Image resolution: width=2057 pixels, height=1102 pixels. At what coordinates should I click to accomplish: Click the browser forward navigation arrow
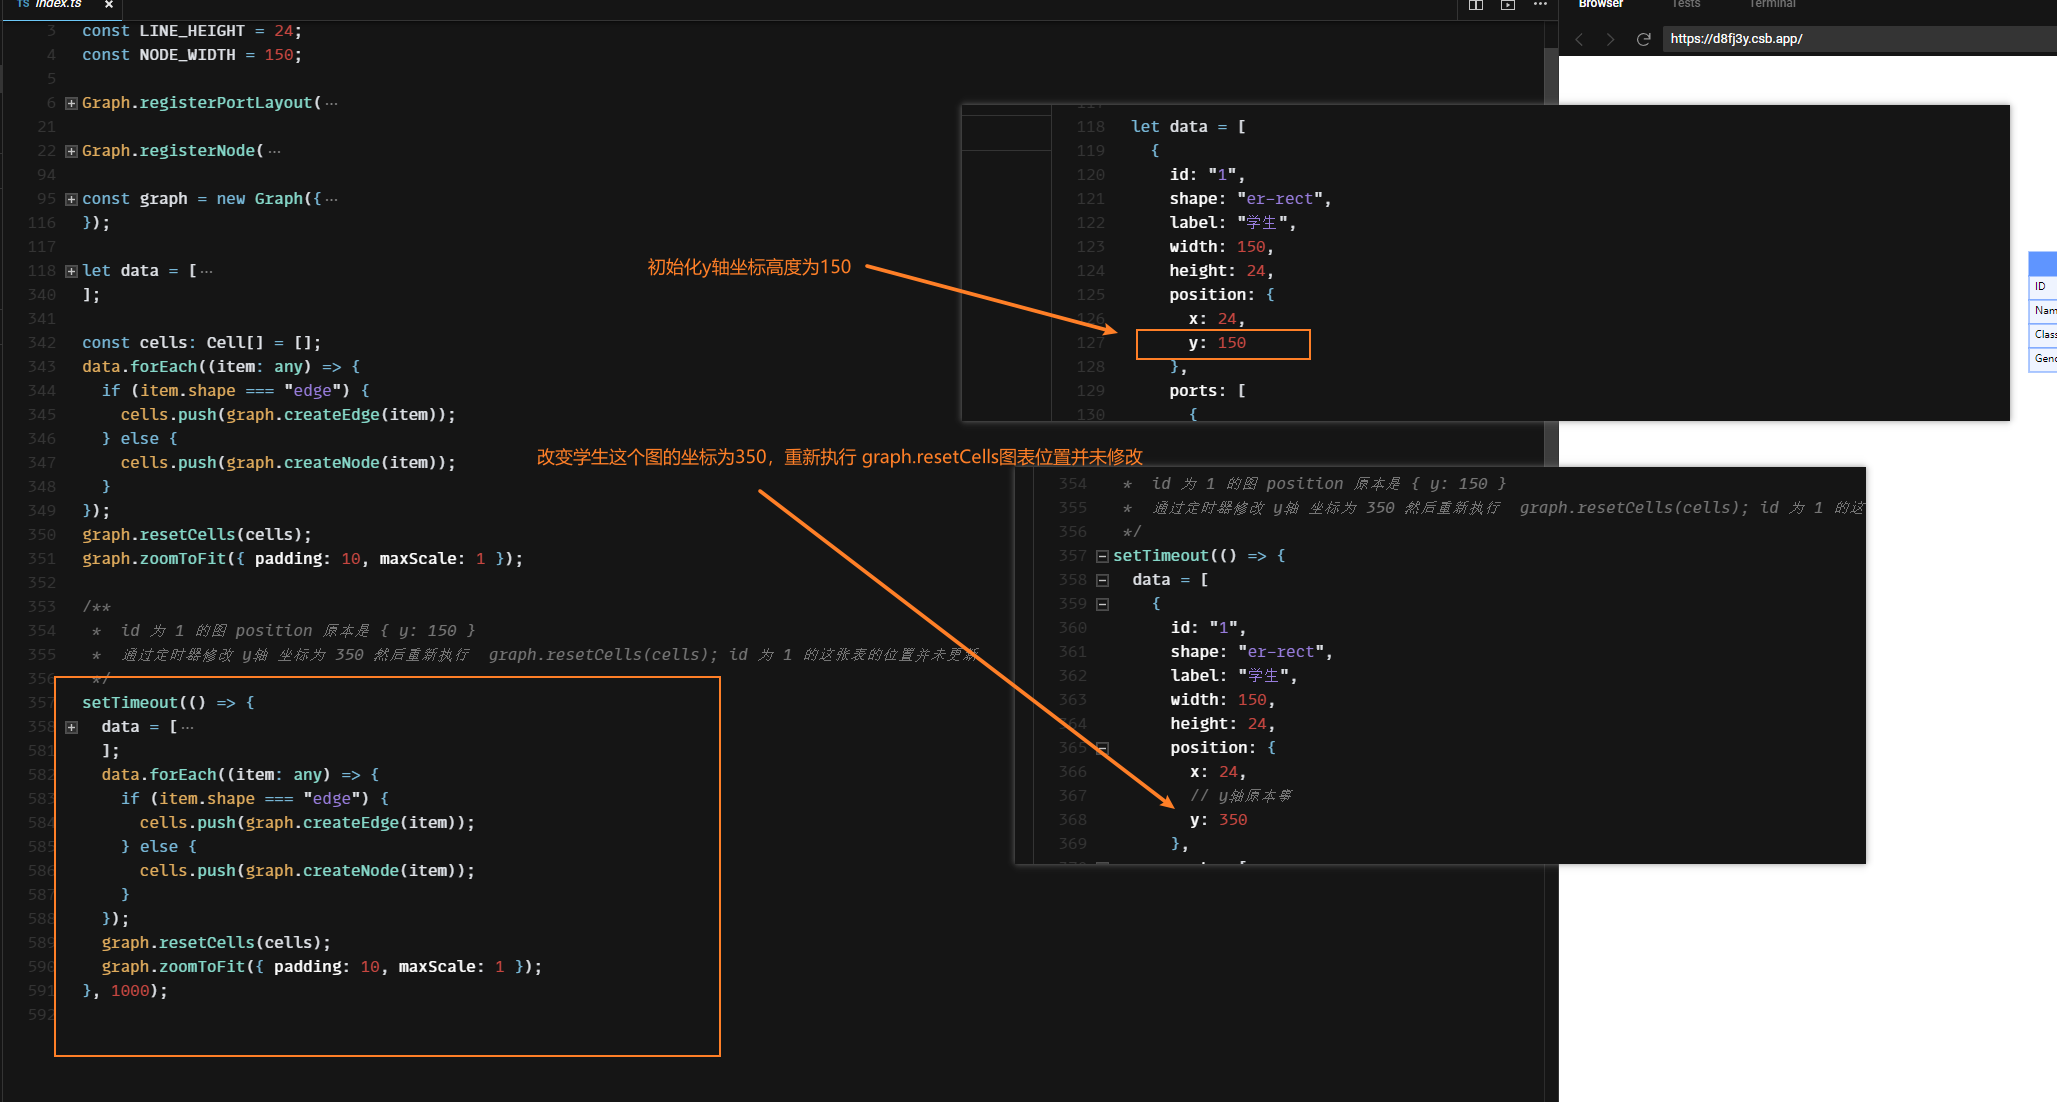pos(1610,39)
